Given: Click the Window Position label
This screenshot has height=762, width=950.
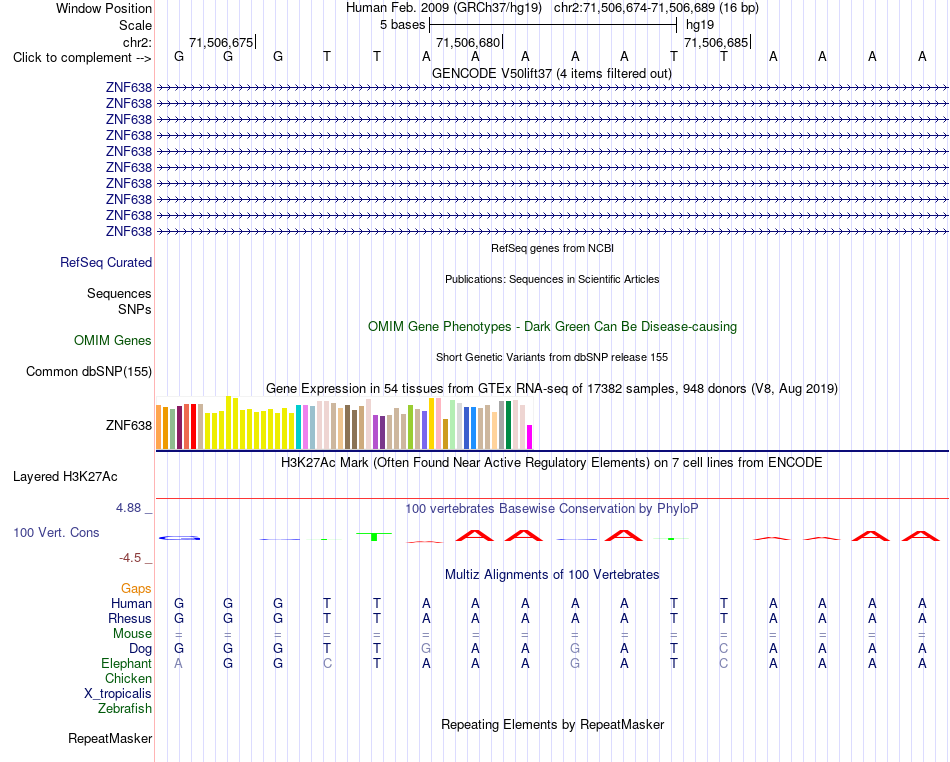Looking at the screenshot, I should click(104, 8).
